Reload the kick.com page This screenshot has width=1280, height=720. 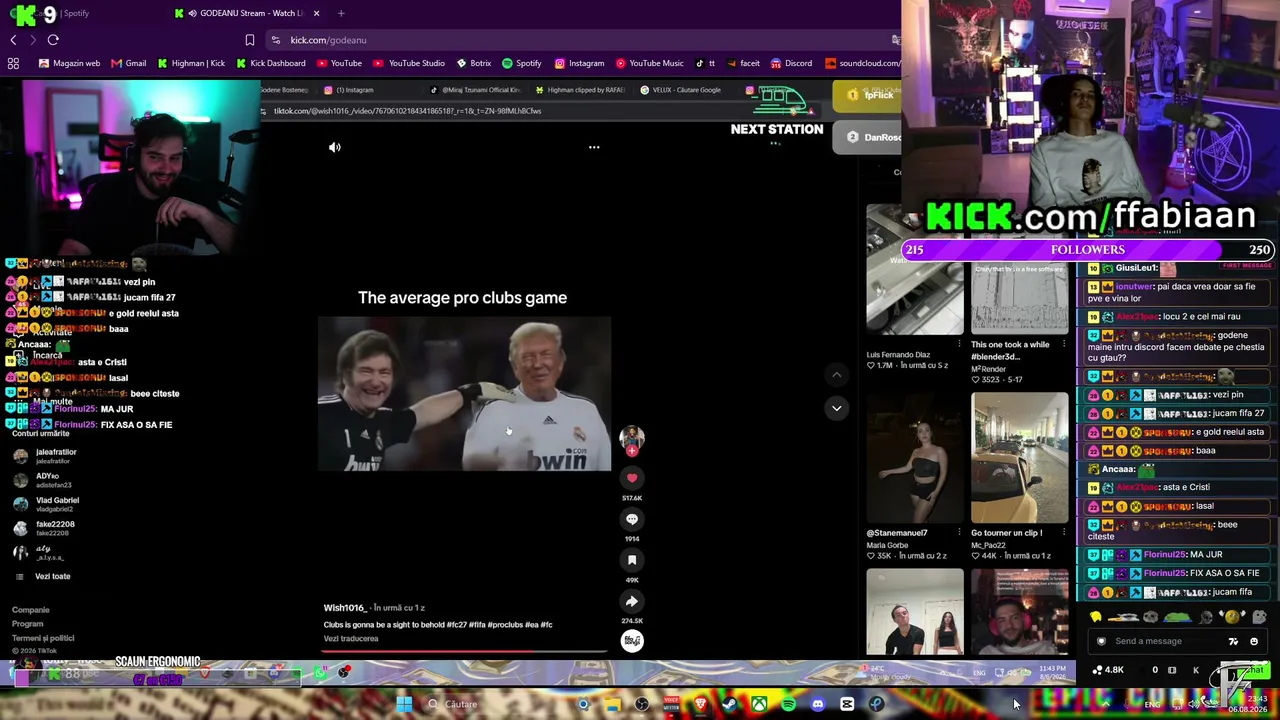(53, 40)
